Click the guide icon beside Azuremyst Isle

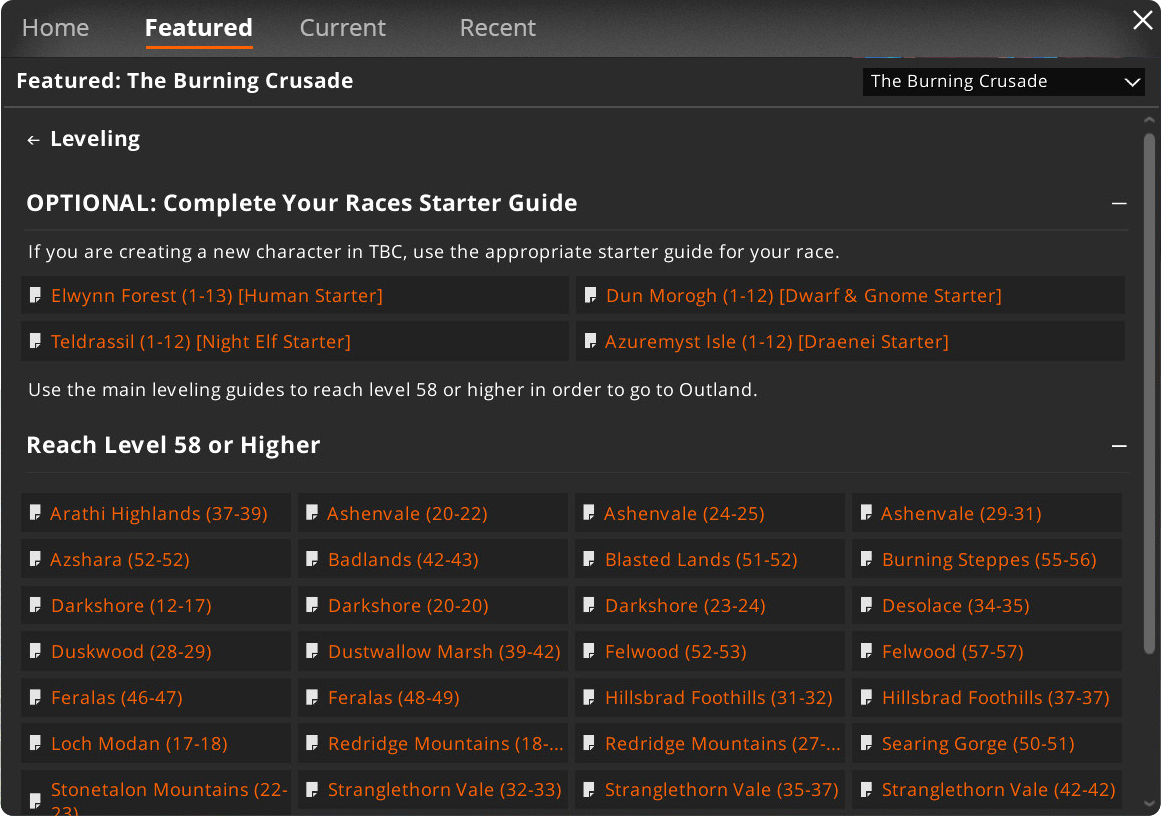(591, 341)
